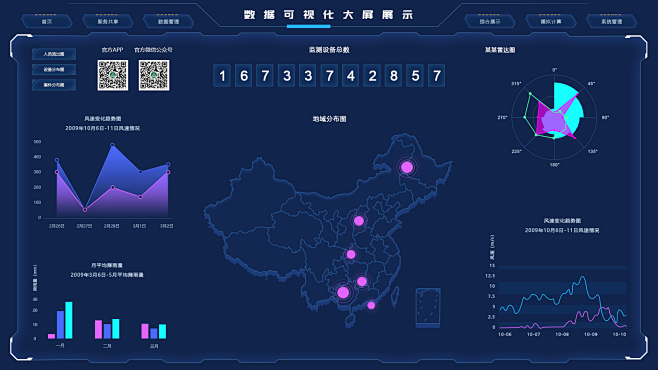Open the 系统管理 tab
The image size is (658, 370).
click(x=611, y=21)
